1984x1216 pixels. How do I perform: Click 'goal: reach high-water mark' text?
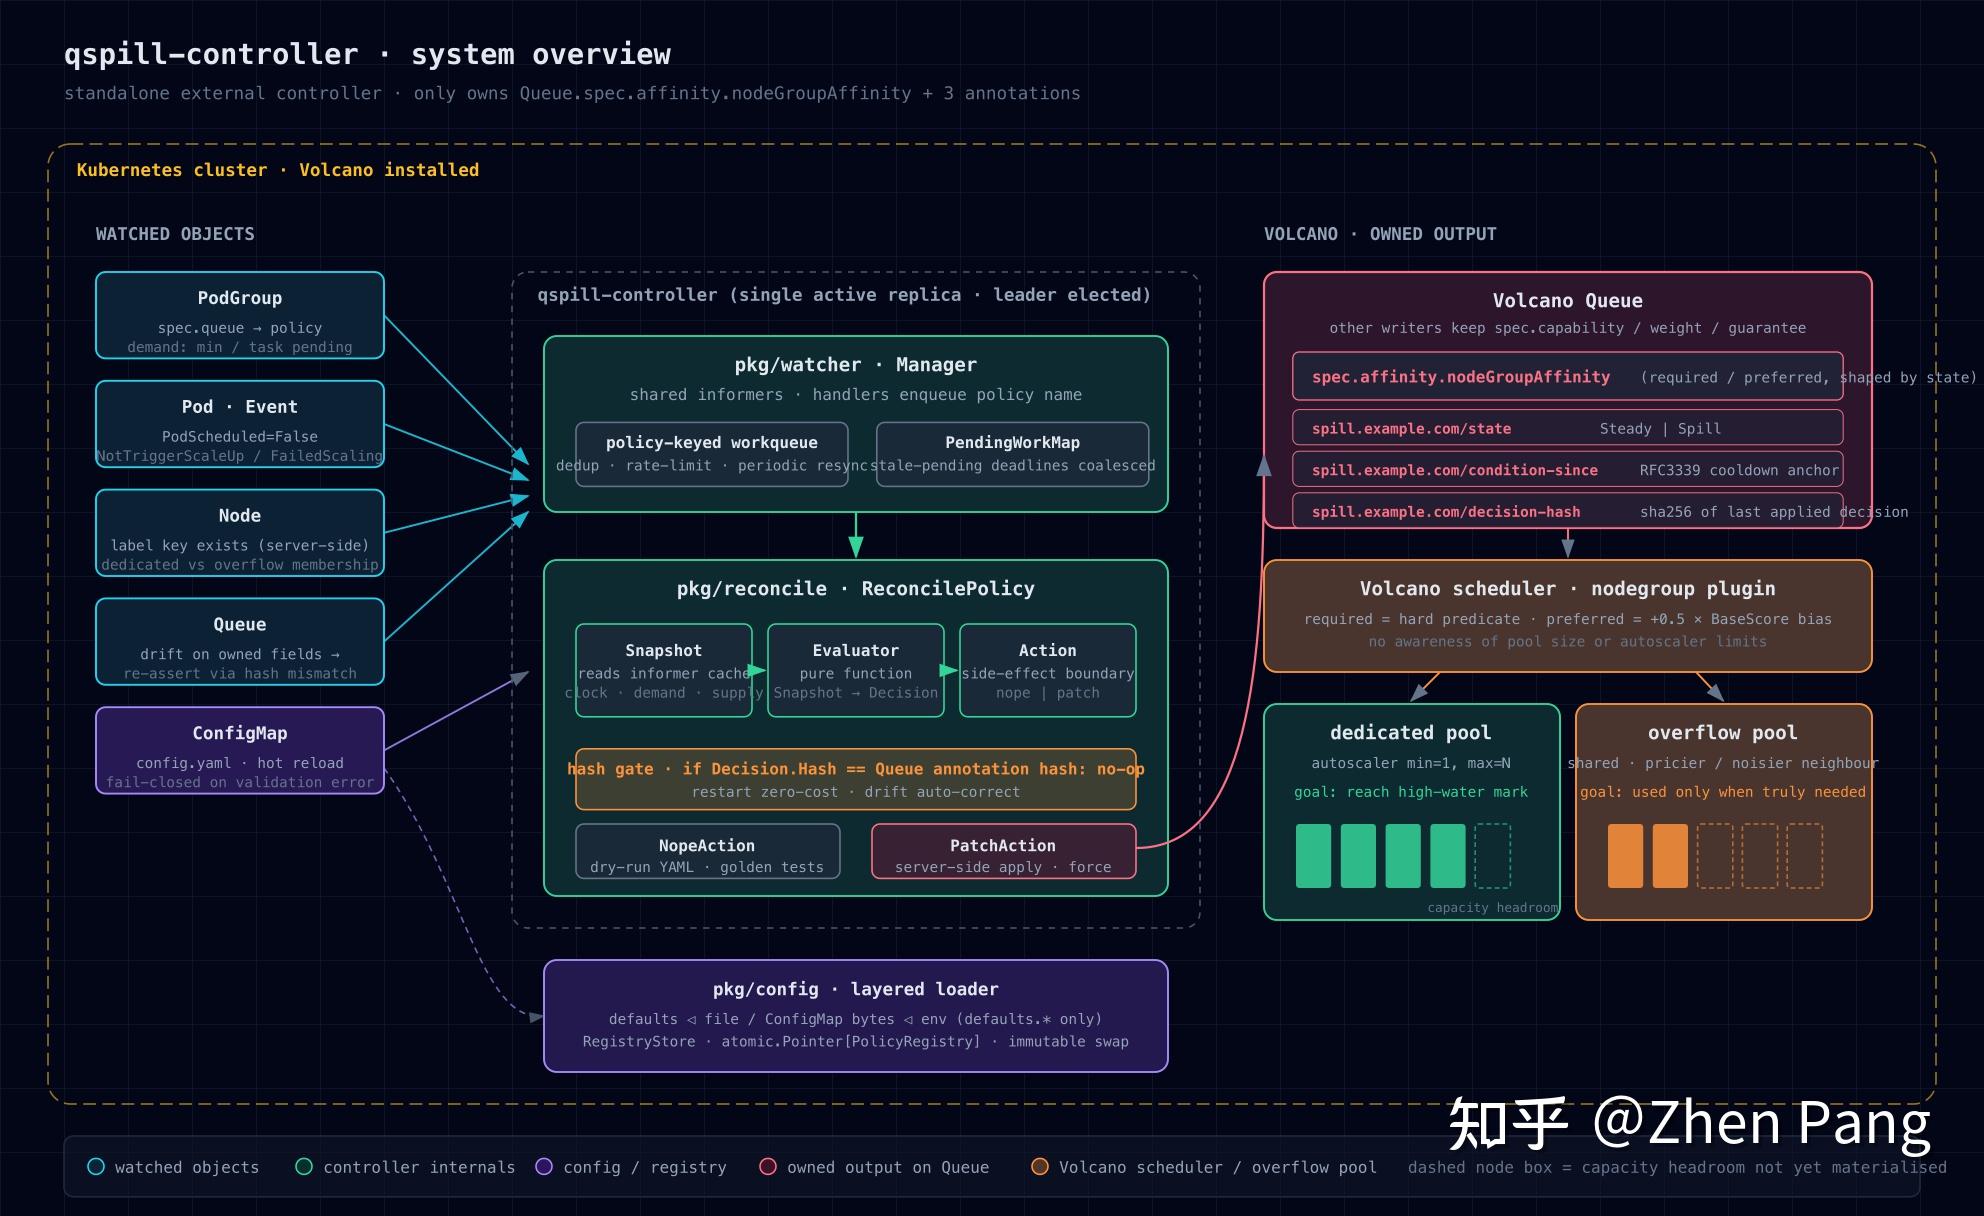[x=1411, y=792]
